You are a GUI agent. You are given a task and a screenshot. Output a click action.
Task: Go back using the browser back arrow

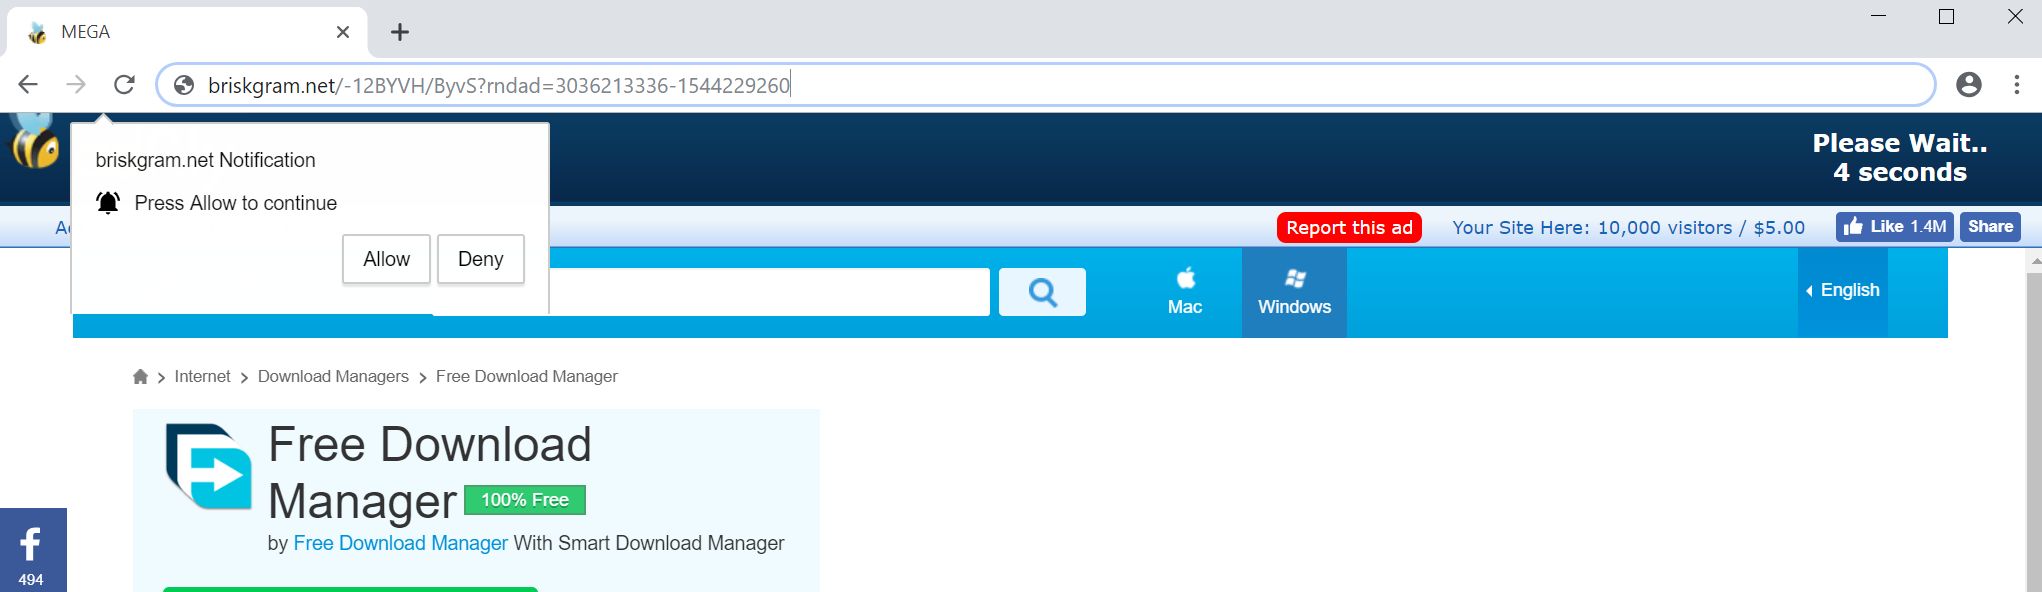28,85
